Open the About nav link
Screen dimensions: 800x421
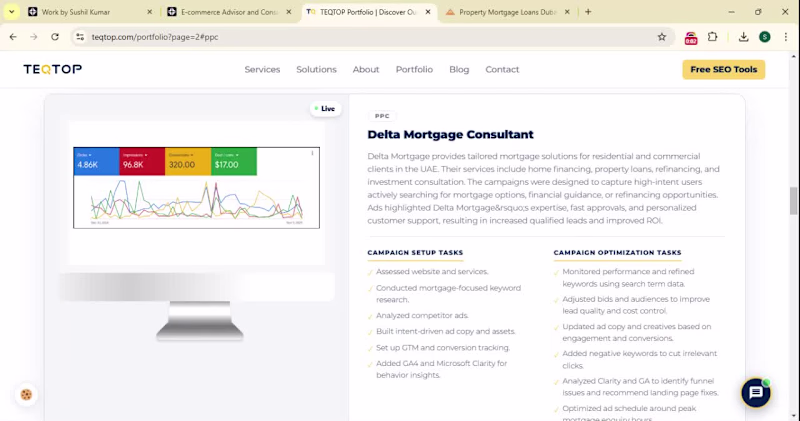tap(366, 69)
